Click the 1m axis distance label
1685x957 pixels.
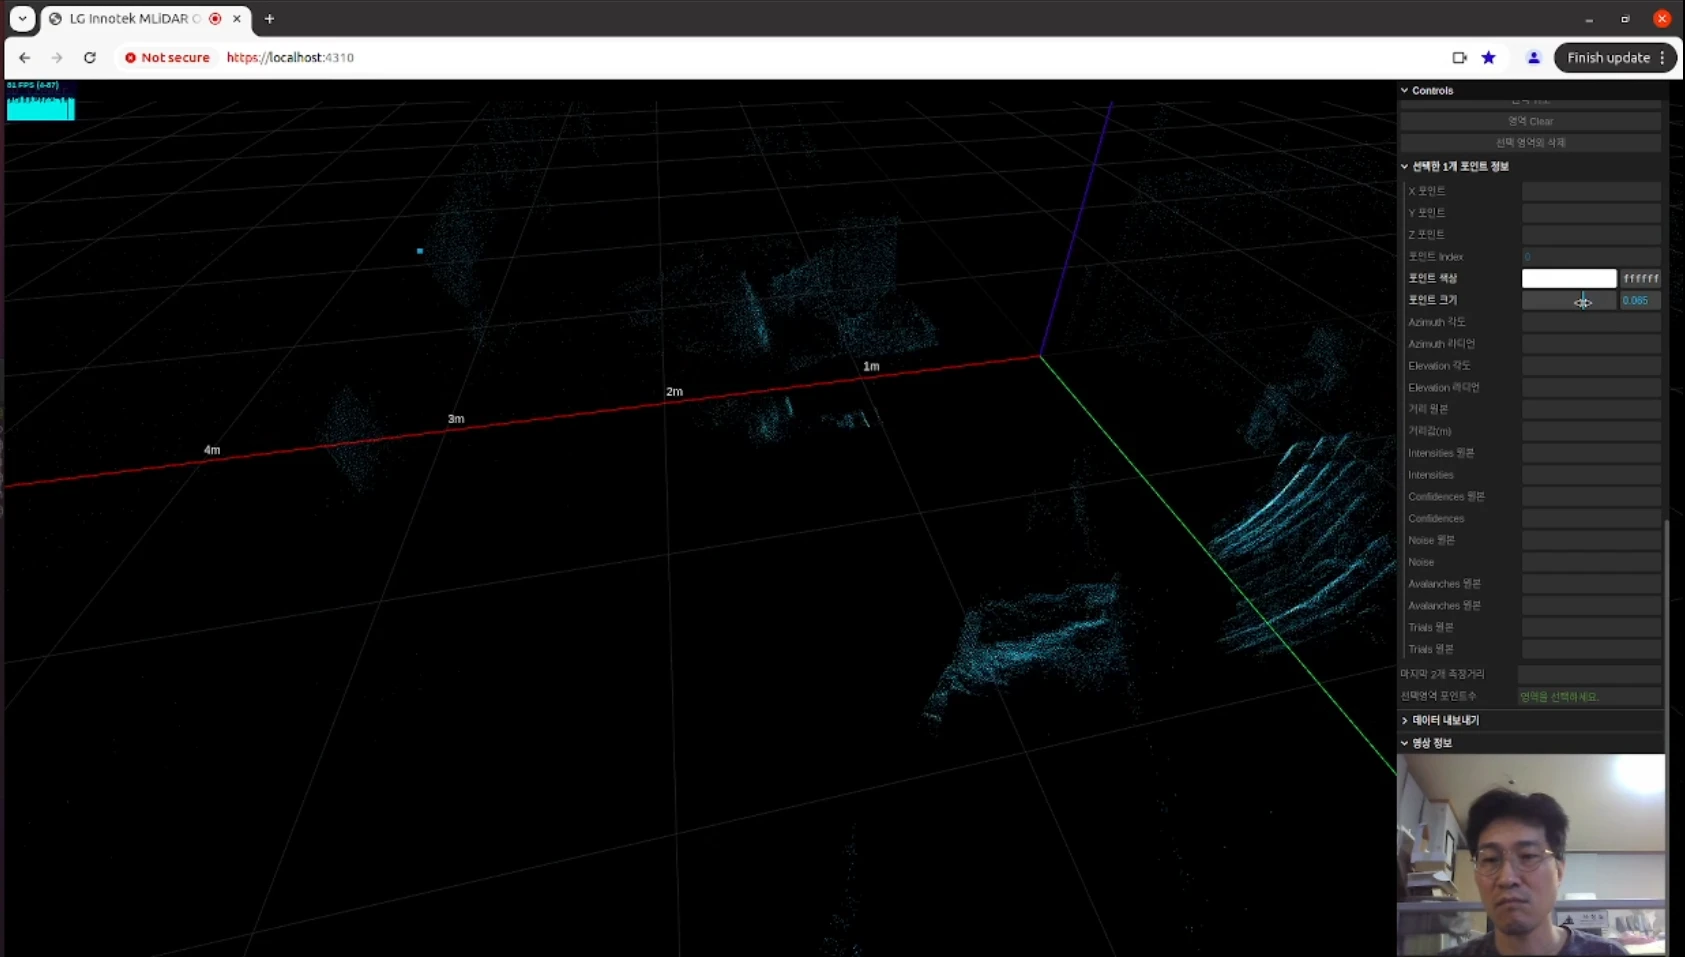(871, 367)
